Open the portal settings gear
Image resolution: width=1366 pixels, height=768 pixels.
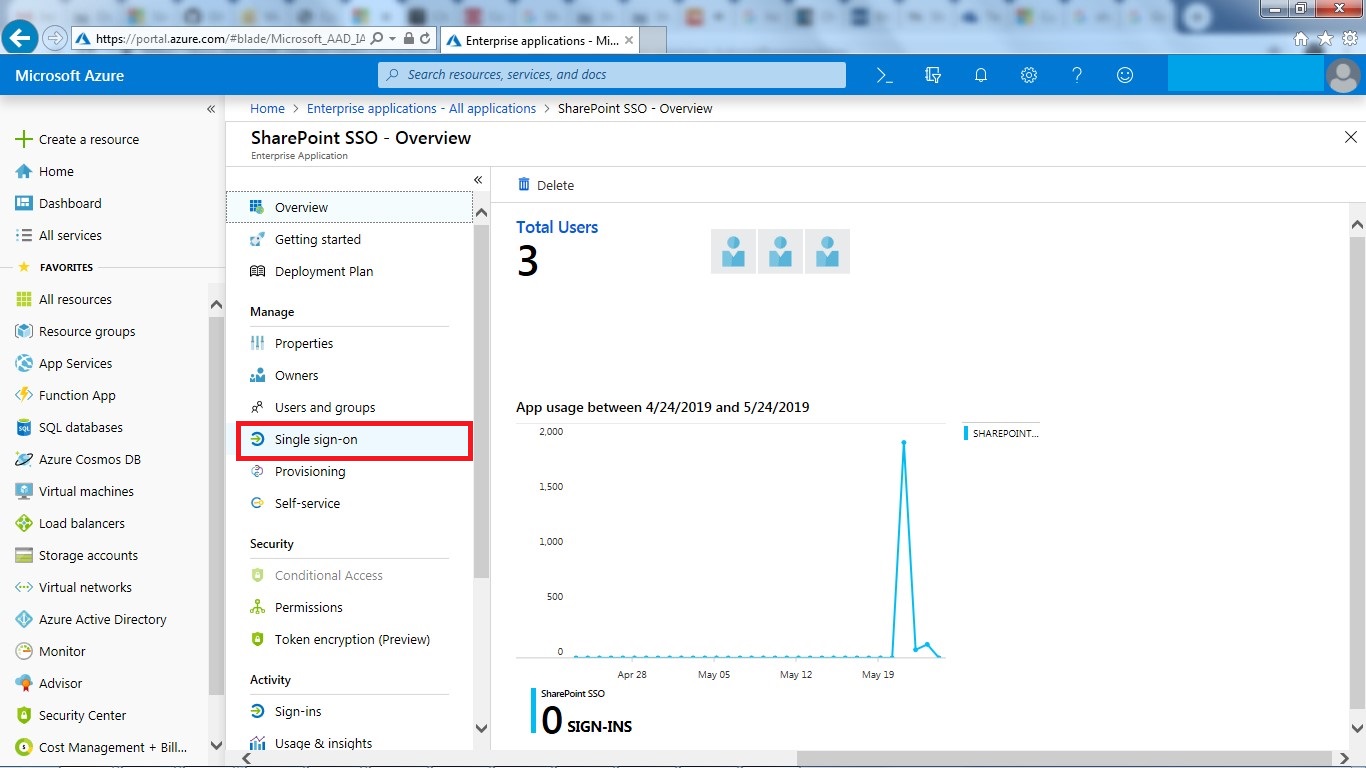click(1028, 74)
